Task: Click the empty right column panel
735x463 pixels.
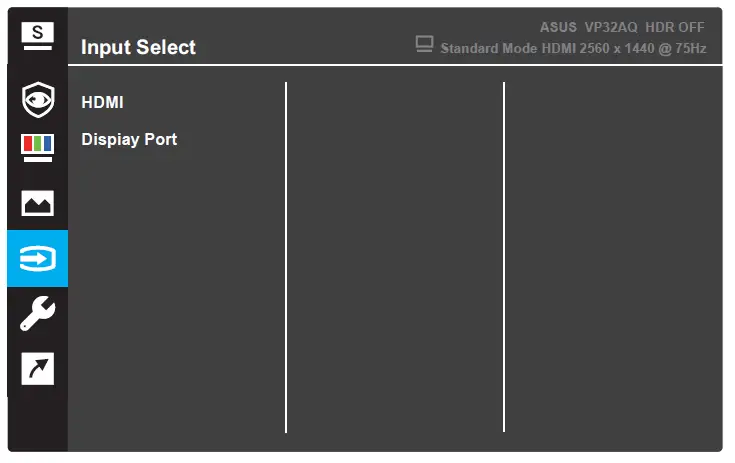Action: (611, 258)
